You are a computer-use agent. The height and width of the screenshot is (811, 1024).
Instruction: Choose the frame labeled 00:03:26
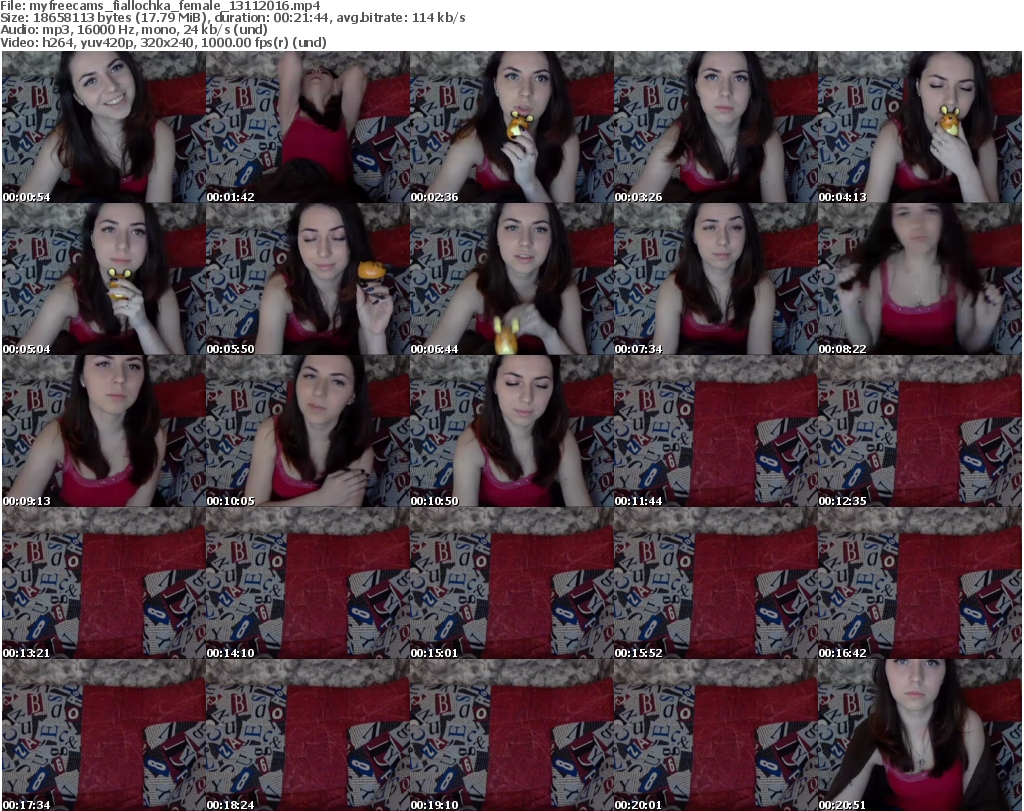[x=715, y=127]
